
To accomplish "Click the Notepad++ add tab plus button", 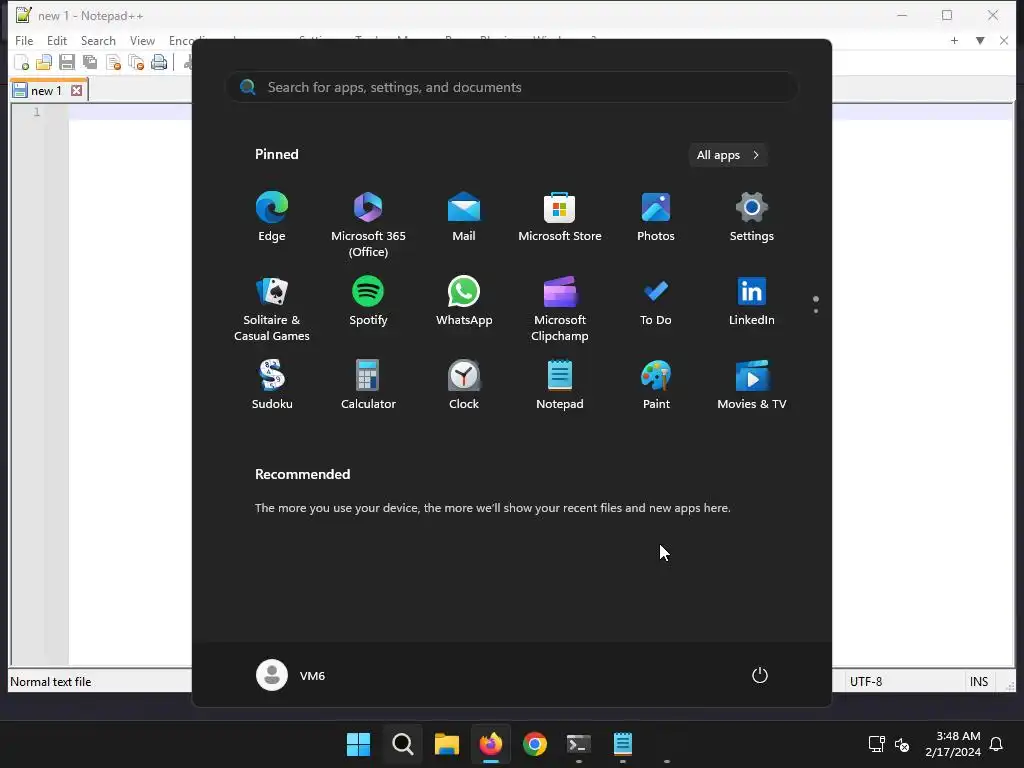I will pyautogui.click(x=954, y=40).
